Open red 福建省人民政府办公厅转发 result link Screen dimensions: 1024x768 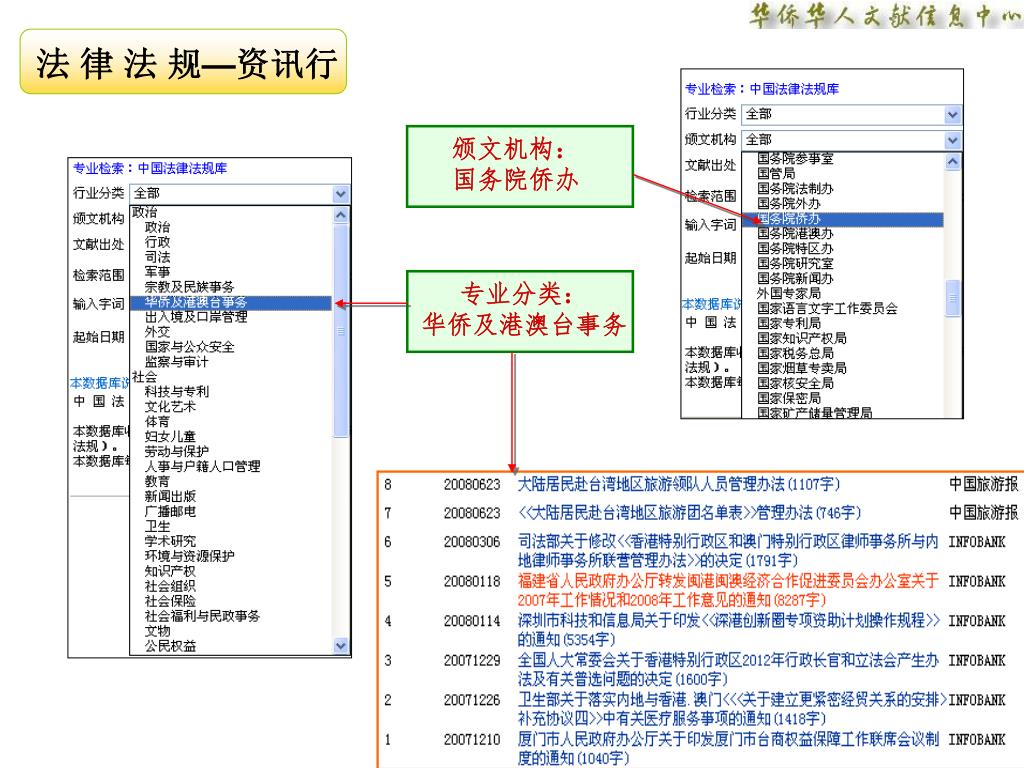coord(728,590)
